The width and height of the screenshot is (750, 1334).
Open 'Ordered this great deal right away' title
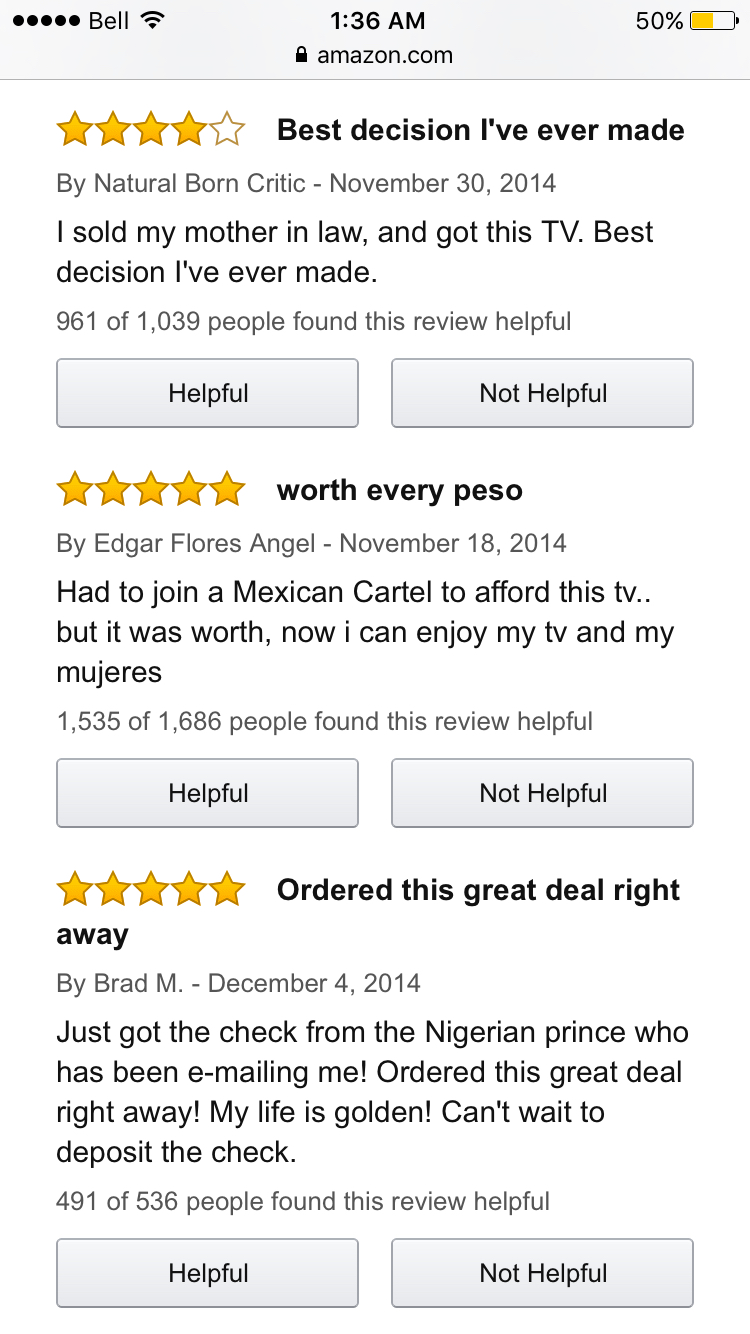coord(369,912)
